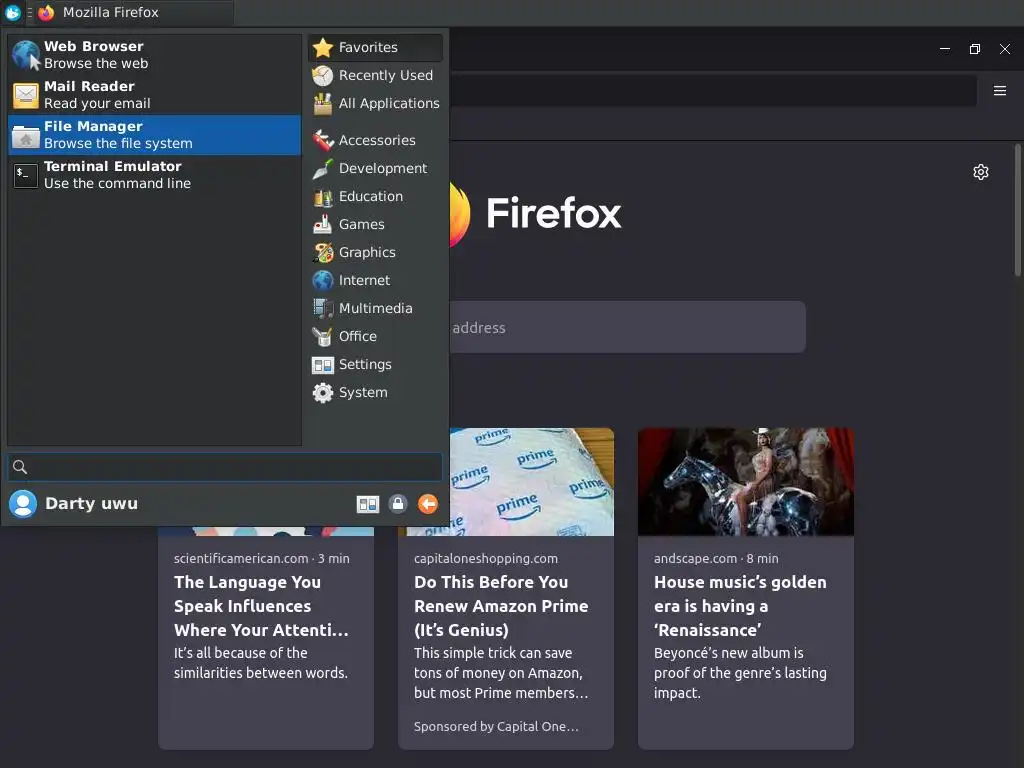Image resolution: width=1024 pixels, height=768 pixels.
Task: Launch Web Browser from favorites
Action: (x=154, y=55)
